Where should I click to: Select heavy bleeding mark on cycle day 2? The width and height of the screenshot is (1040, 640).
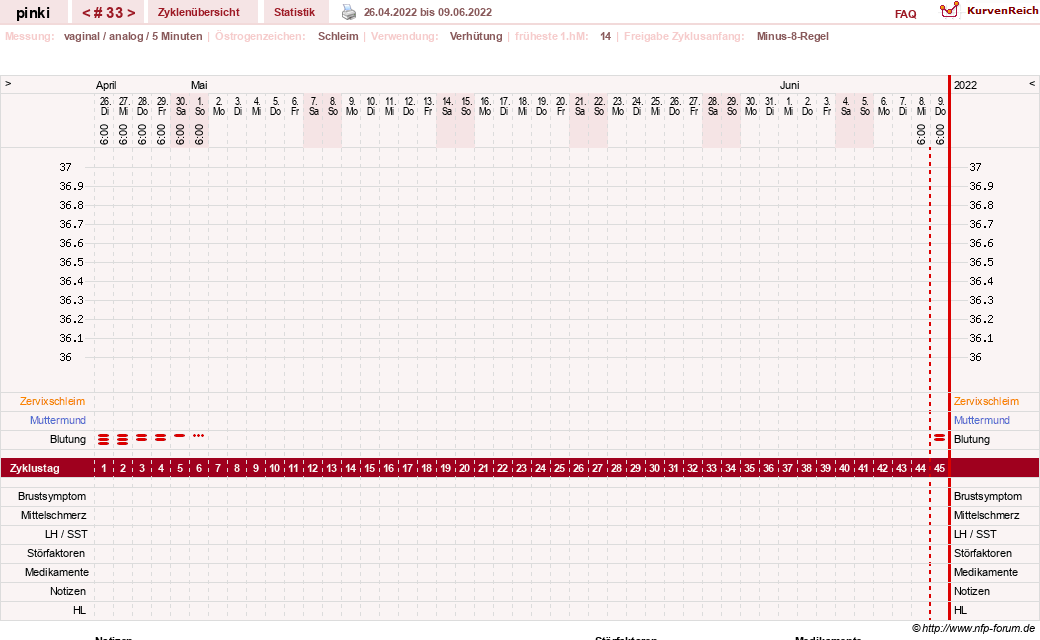[x=123, y=439]
